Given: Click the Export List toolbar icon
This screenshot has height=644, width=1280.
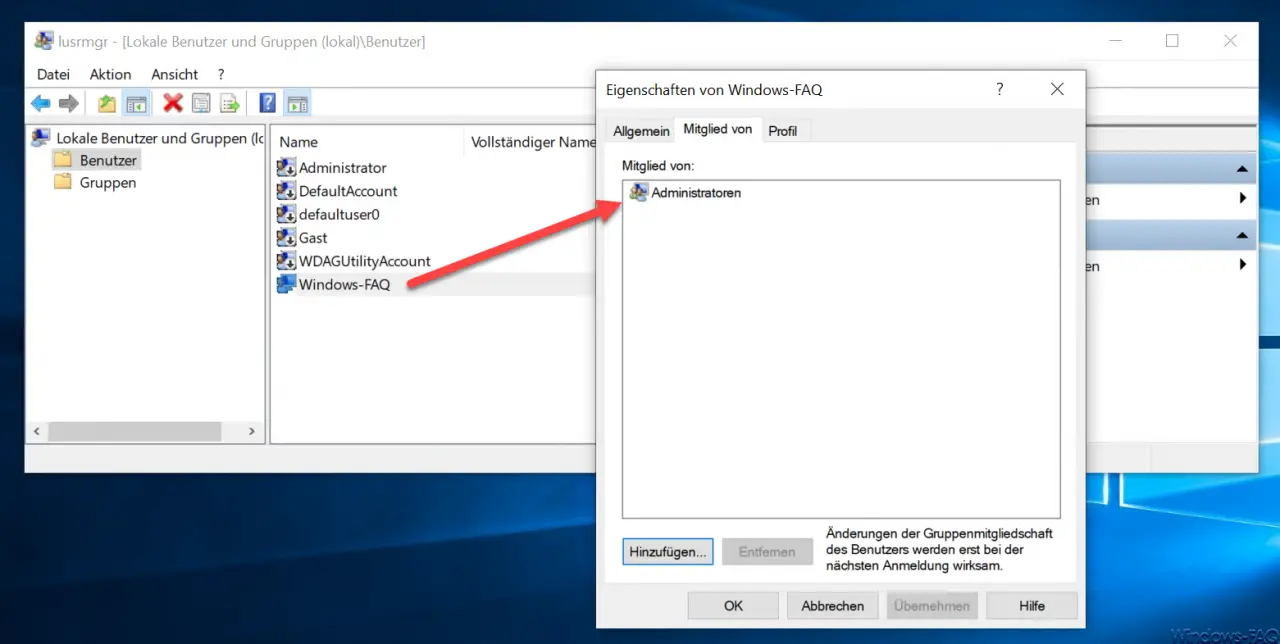Looking at the screenshot, I should (230, 103).
